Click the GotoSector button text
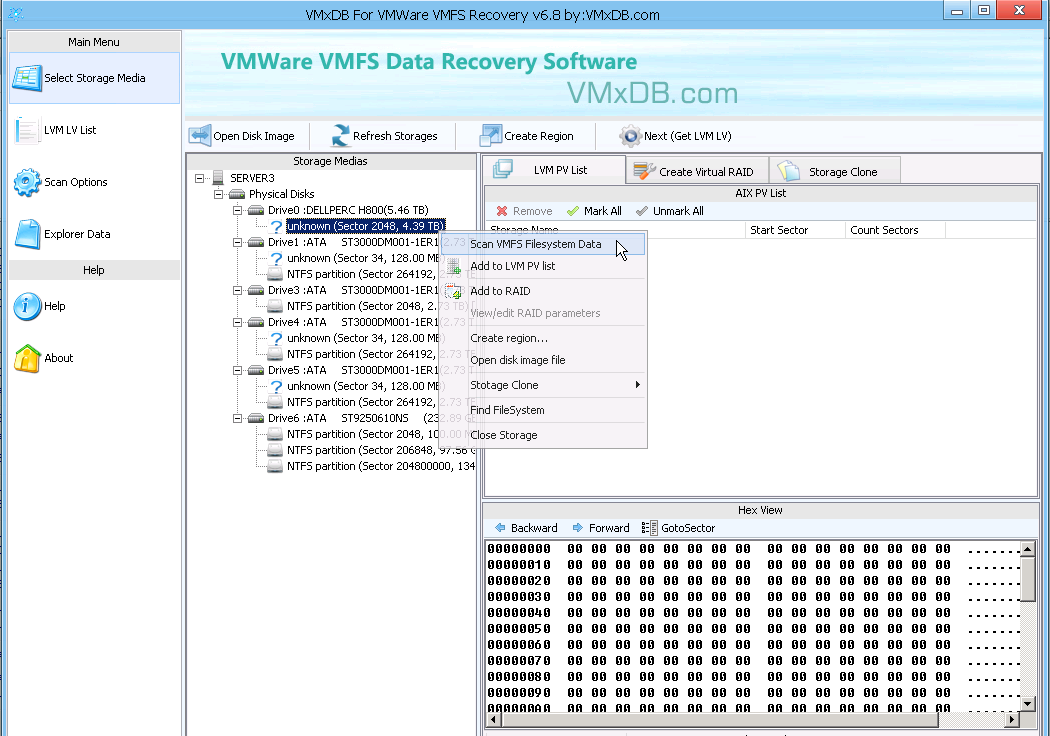Viewport: 1050px width, 736px height. click(688, 528)
